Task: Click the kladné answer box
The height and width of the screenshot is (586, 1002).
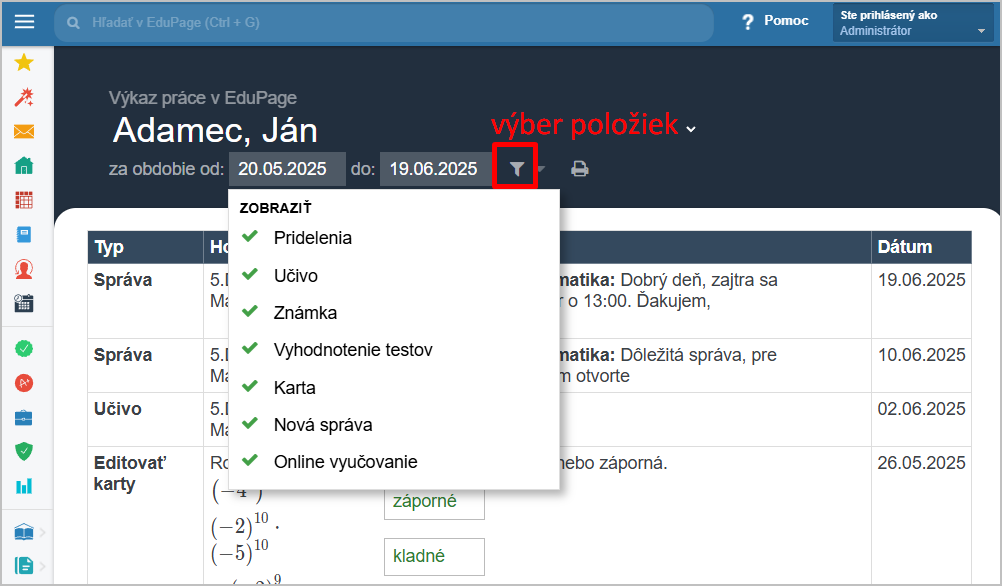Action: click(x=434, y=556)
